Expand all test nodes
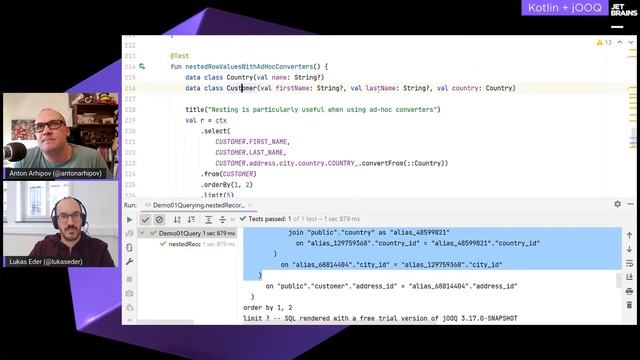 coord(209,220)
